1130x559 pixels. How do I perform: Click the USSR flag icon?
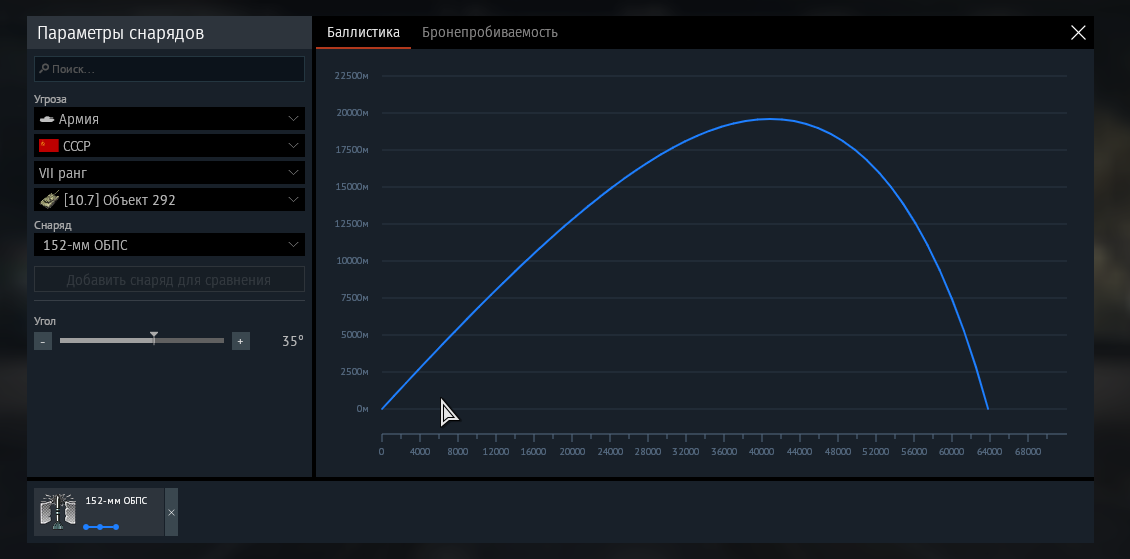coord(48,146)
